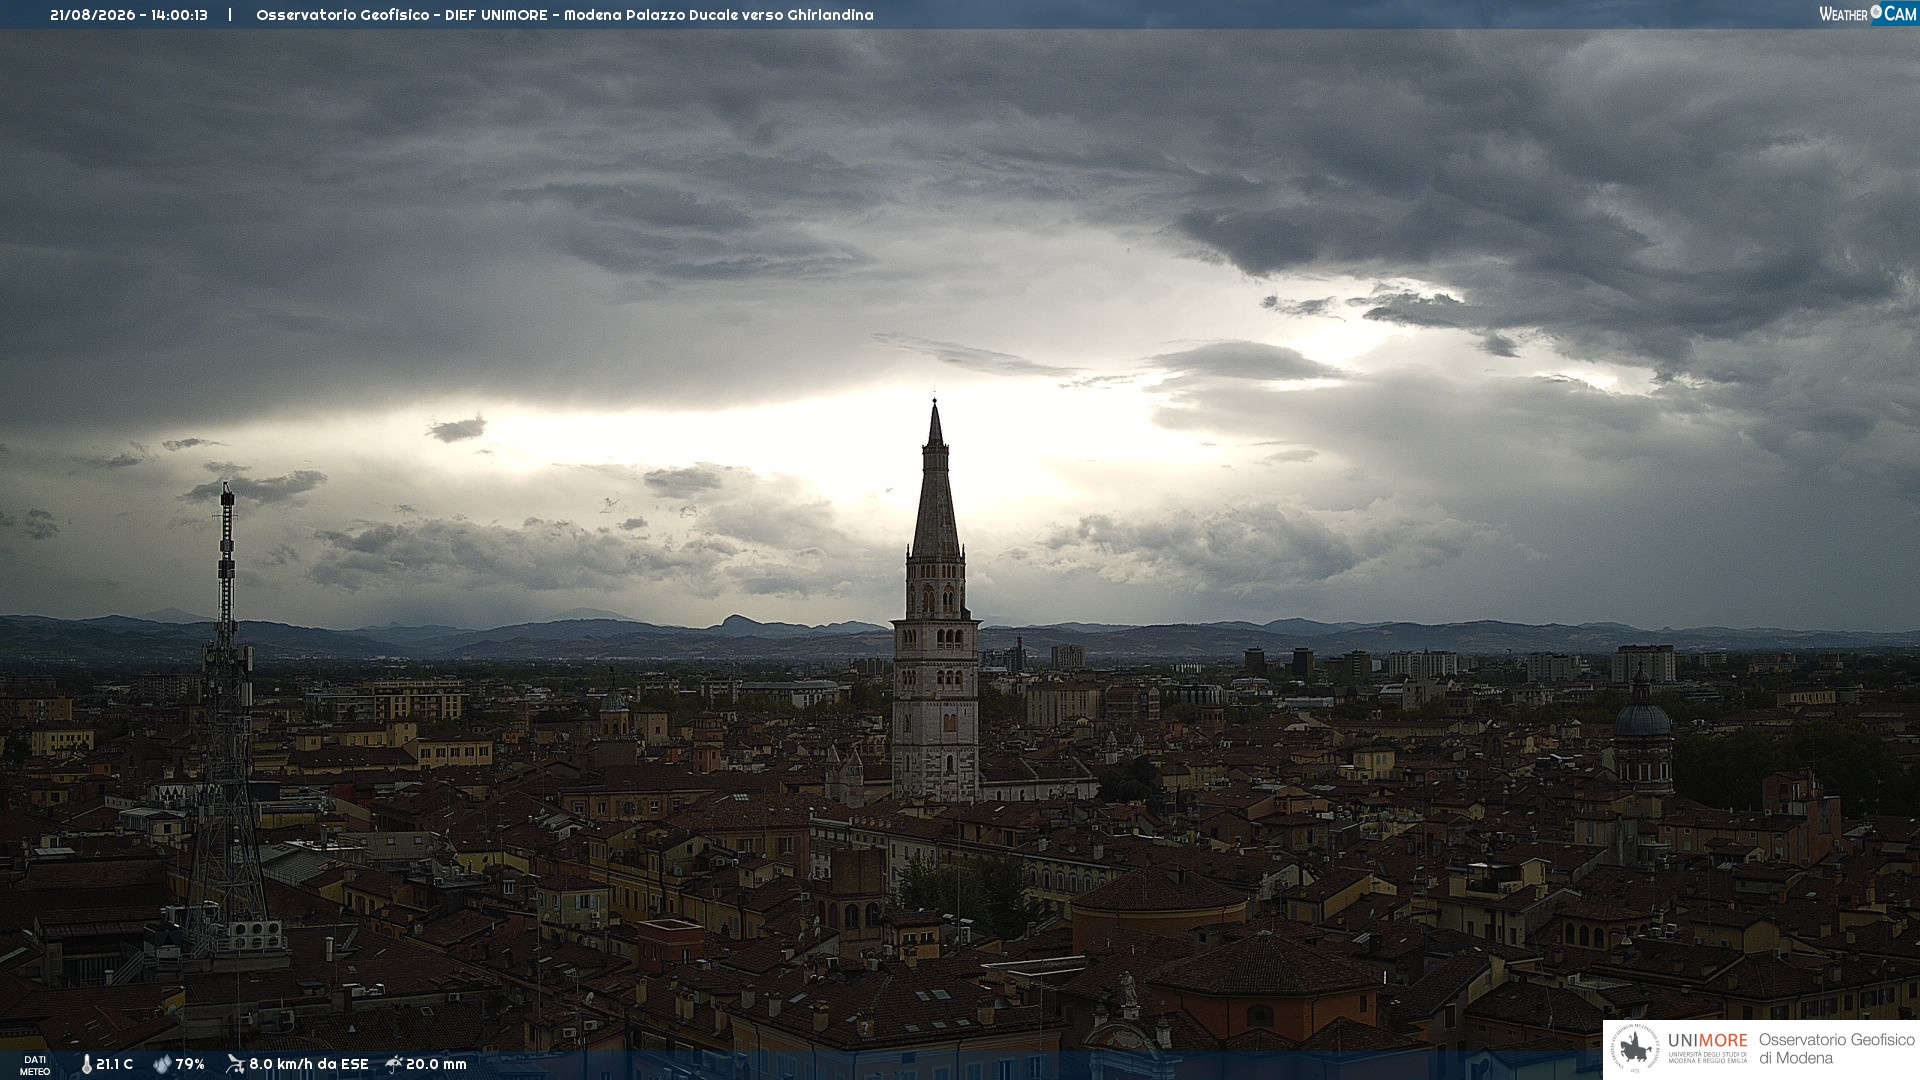
Task: Click the Osservatorio Geofisico DIEF UNIMORE title
Action: pos(401,15)
